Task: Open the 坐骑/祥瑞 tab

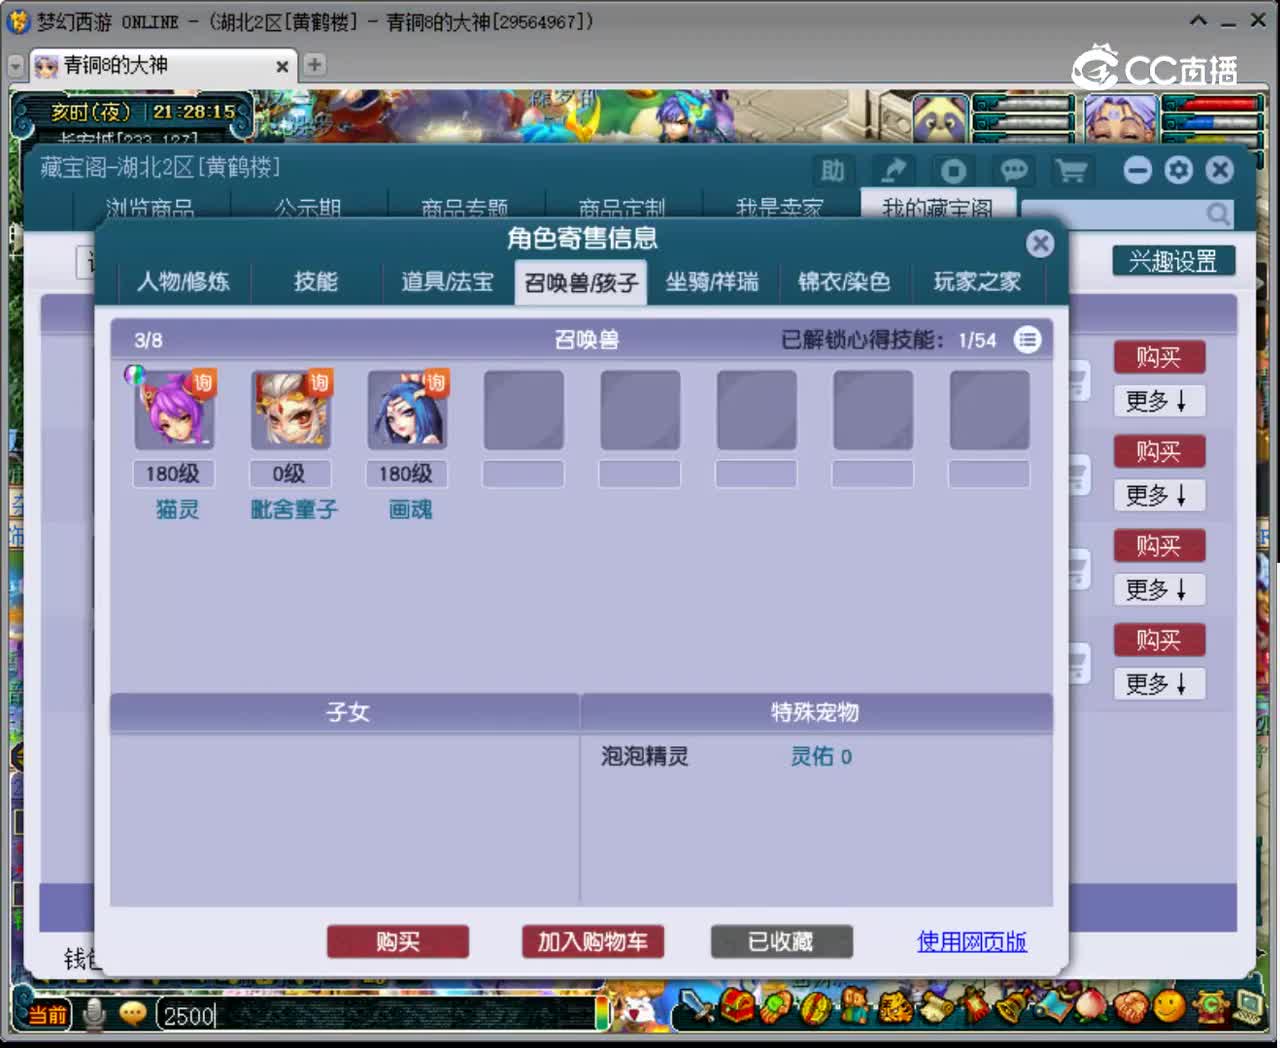Action: [712, 282]
